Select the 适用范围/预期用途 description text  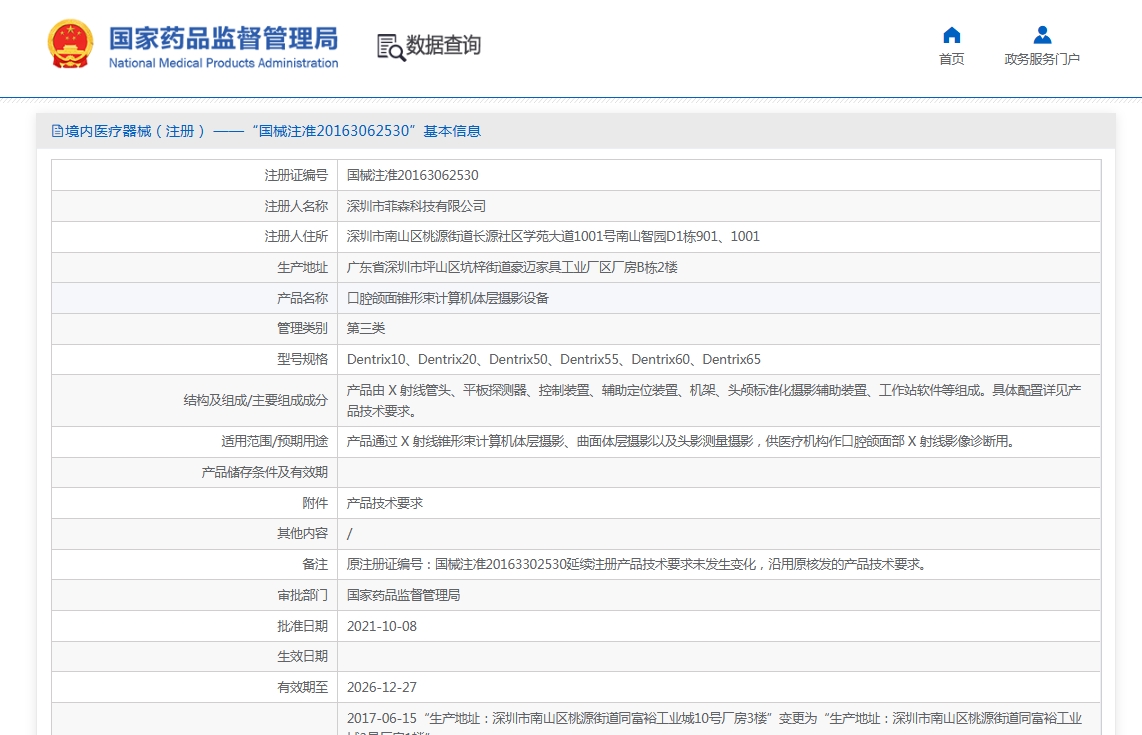(x=681, y=441)
